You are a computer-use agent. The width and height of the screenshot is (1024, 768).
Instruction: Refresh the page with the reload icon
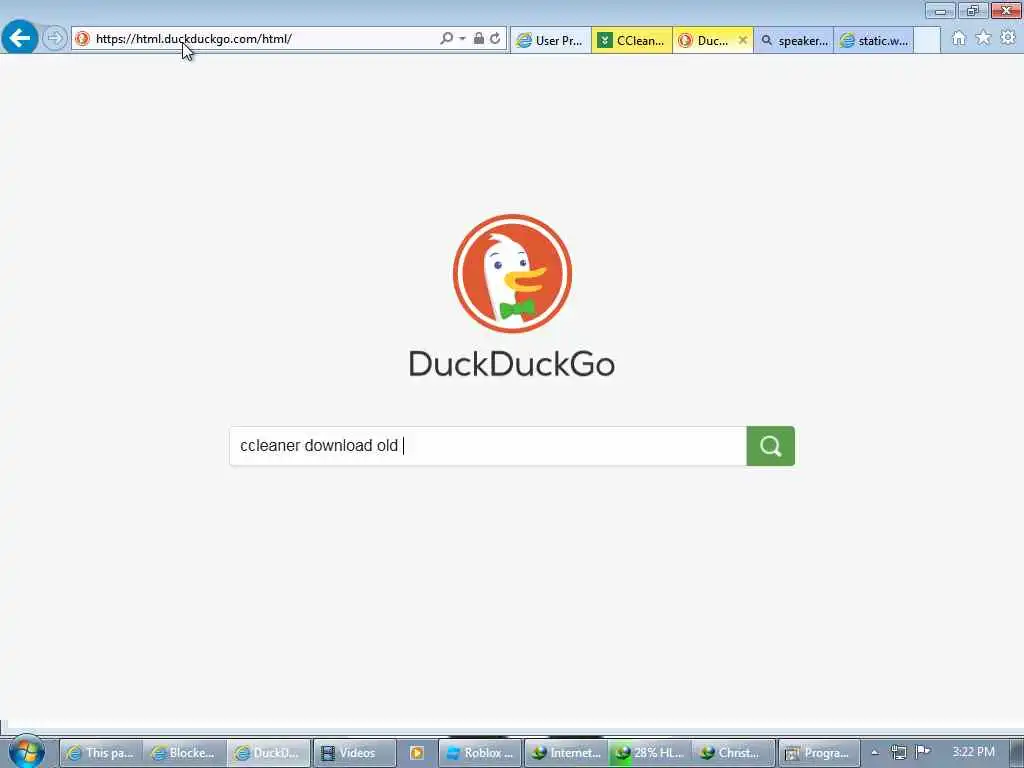(496, 39)
